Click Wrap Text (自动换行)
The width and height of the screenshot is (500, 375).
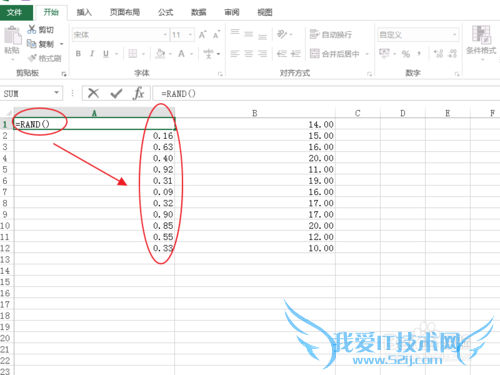click(x=330, y=34)
